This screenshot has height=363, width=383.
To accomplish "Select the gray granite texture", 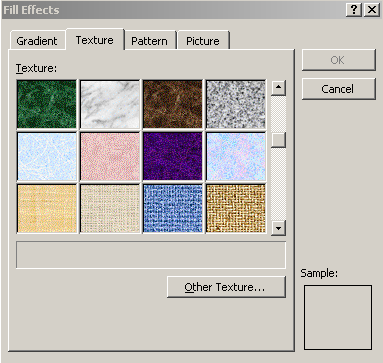I will point(236,104).
